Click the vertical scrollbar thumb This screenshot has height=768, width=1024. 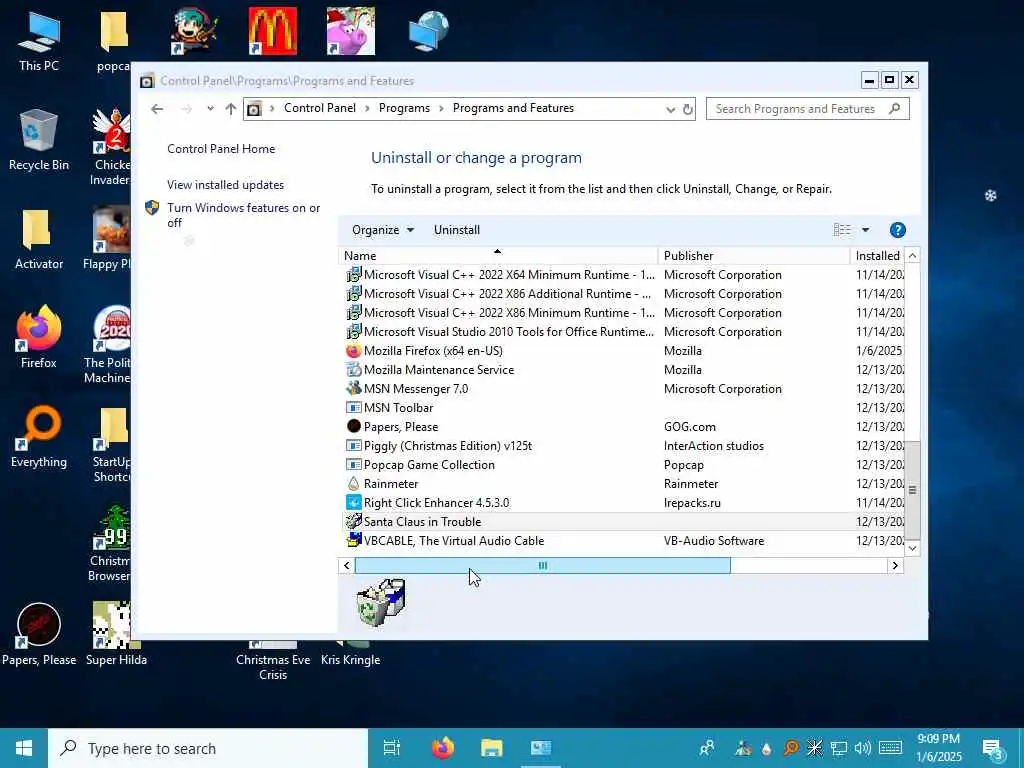pyautogui.click(x=912, y=490)
